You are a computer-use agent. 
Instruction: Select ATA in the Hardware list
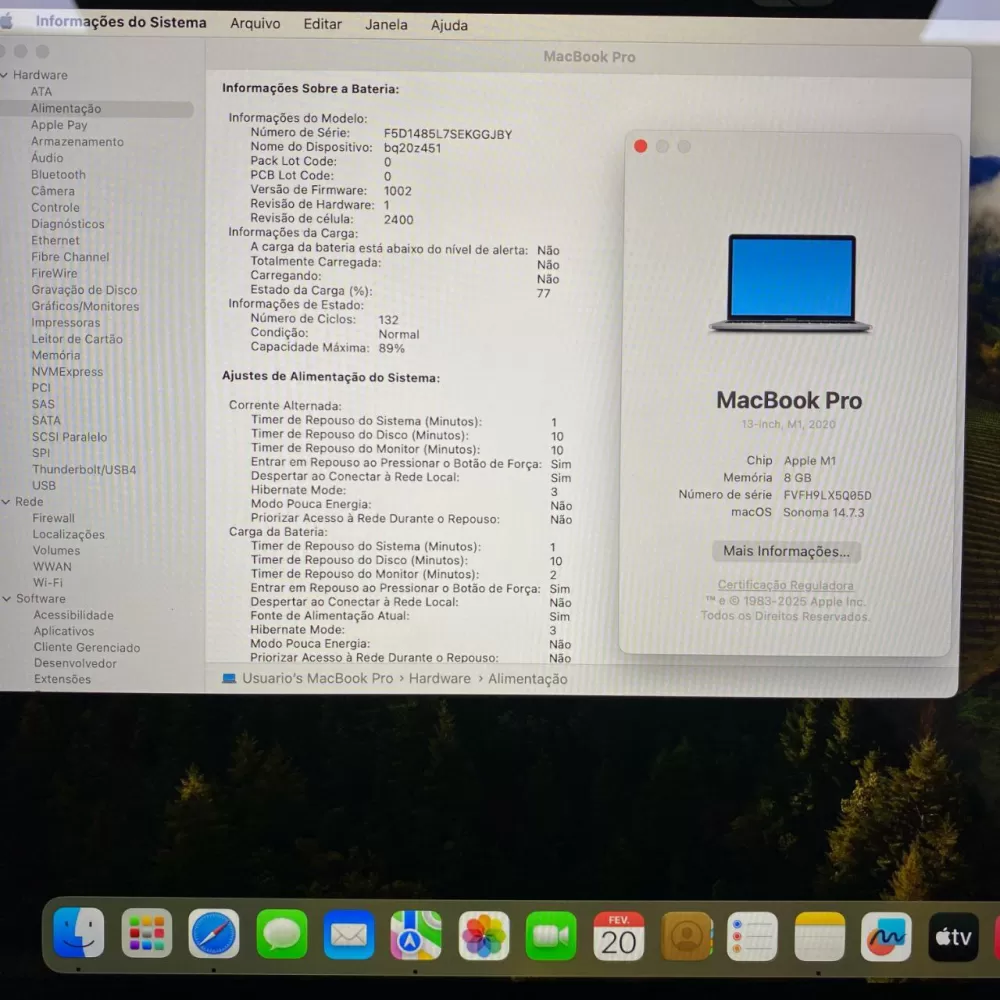[41, 91]
